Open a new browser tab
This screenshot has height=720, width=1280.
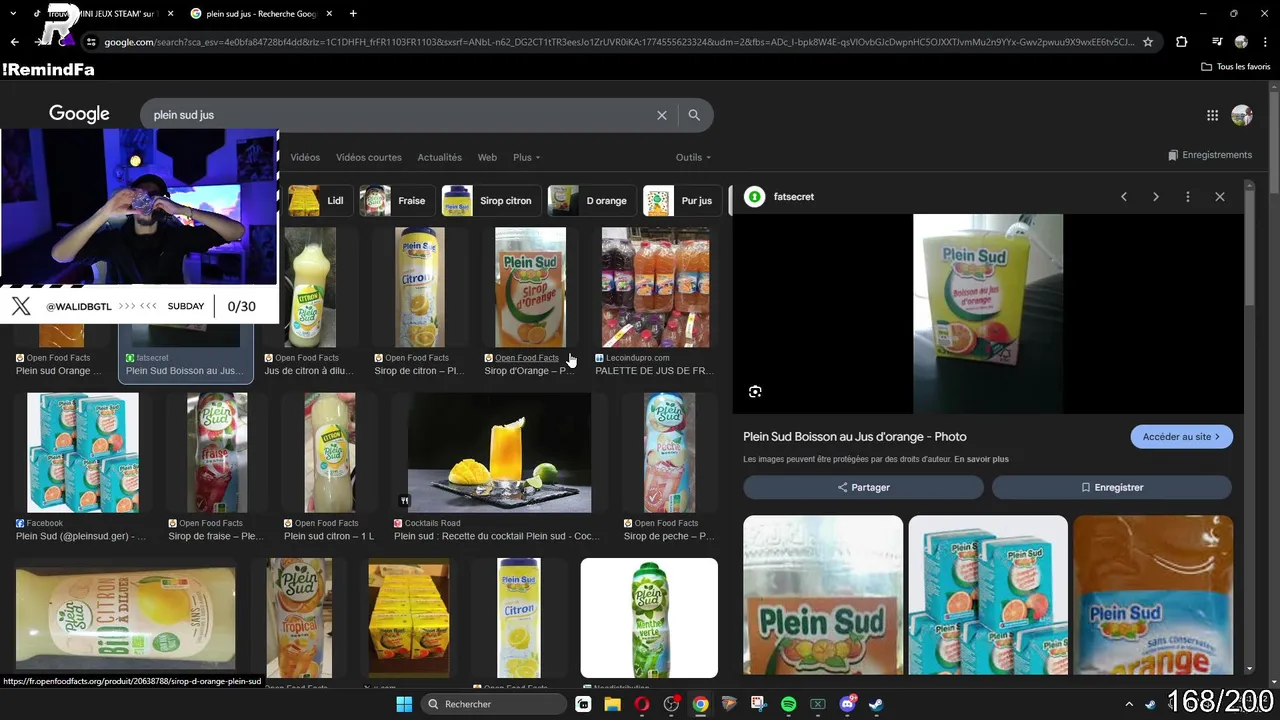pos(353,14)
